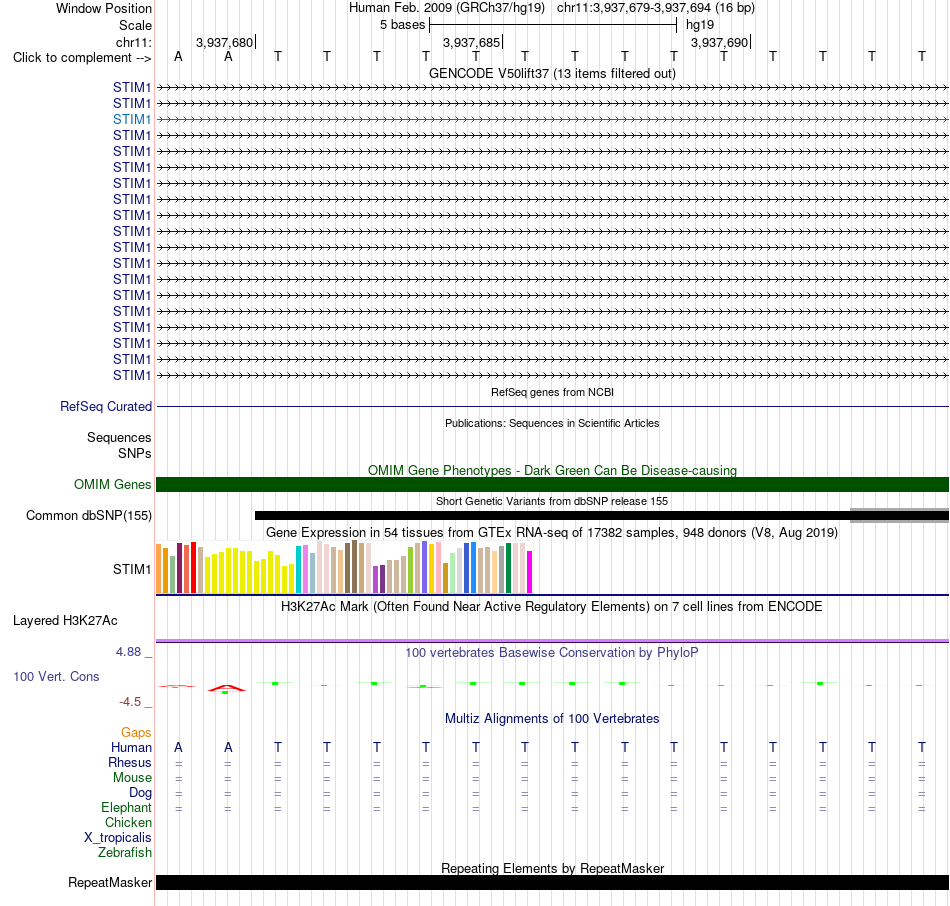Click the 'Click to complement -->' label
Screen dimensions: 950x906
pyautogui.click(x=82, y=58)
